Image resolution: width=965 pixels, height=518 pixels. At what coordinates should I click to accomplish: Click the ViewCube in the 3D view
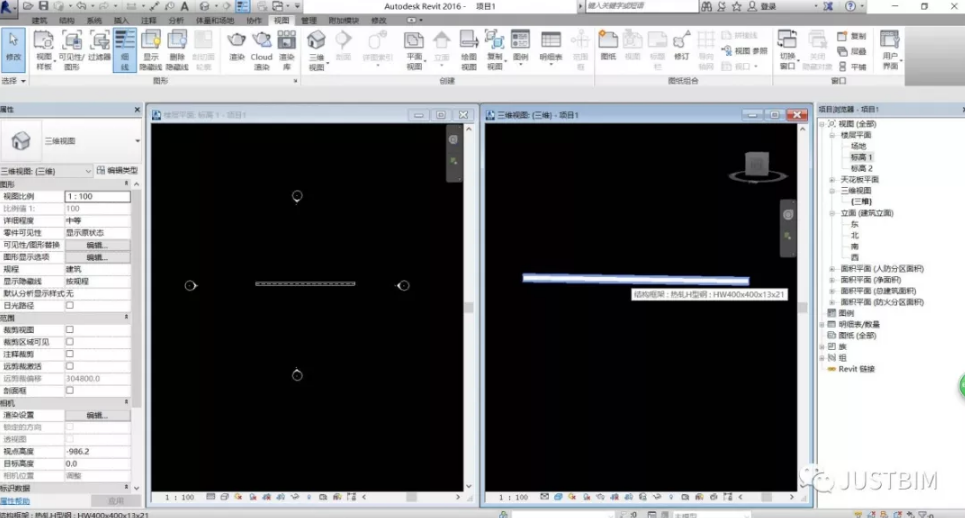(757, 165)
